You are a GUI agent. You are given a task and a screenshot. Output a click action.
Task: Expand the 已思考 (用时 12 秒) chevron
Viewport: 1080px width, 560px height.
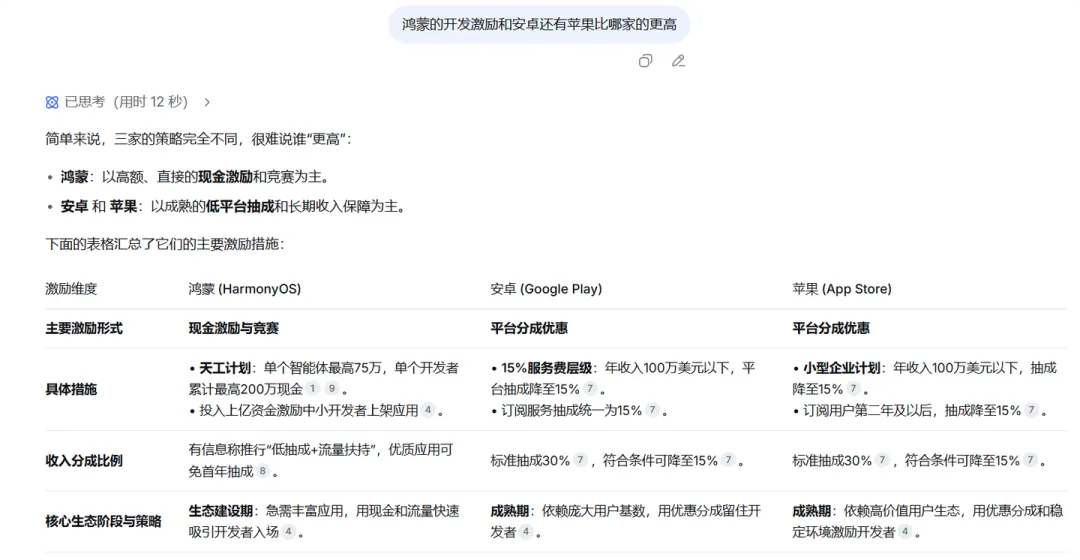pos(207,103)
